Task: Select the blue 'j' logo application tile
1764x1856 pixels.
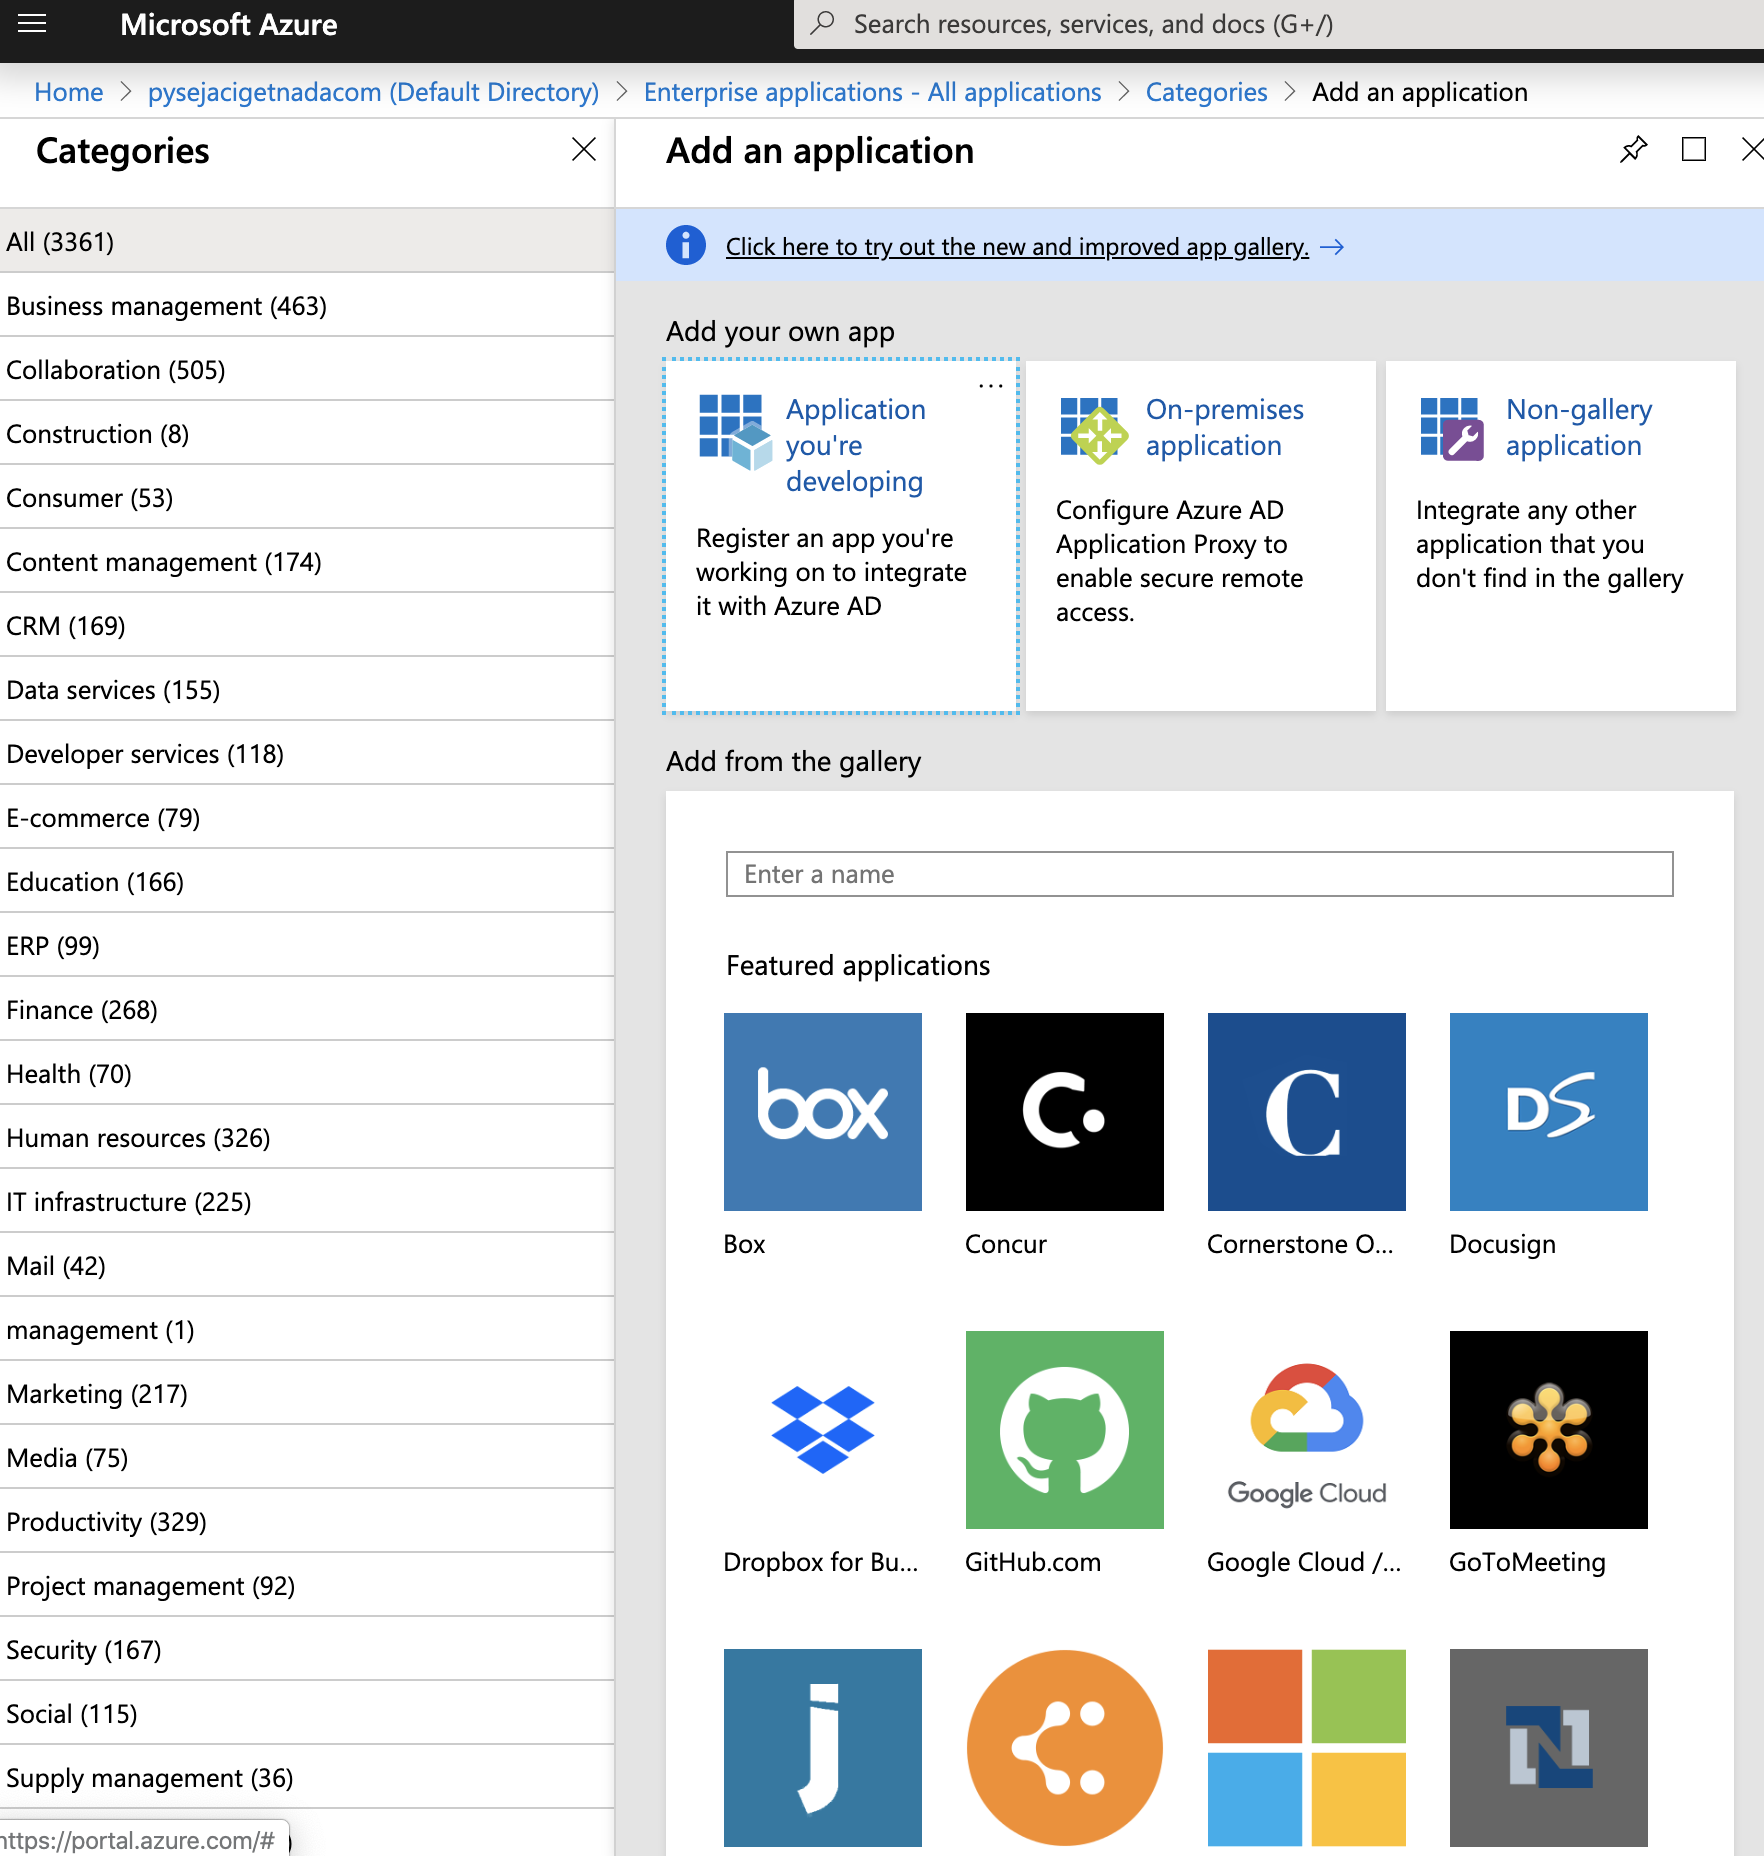Action: pyautogui.click(x=823, y=1748)
